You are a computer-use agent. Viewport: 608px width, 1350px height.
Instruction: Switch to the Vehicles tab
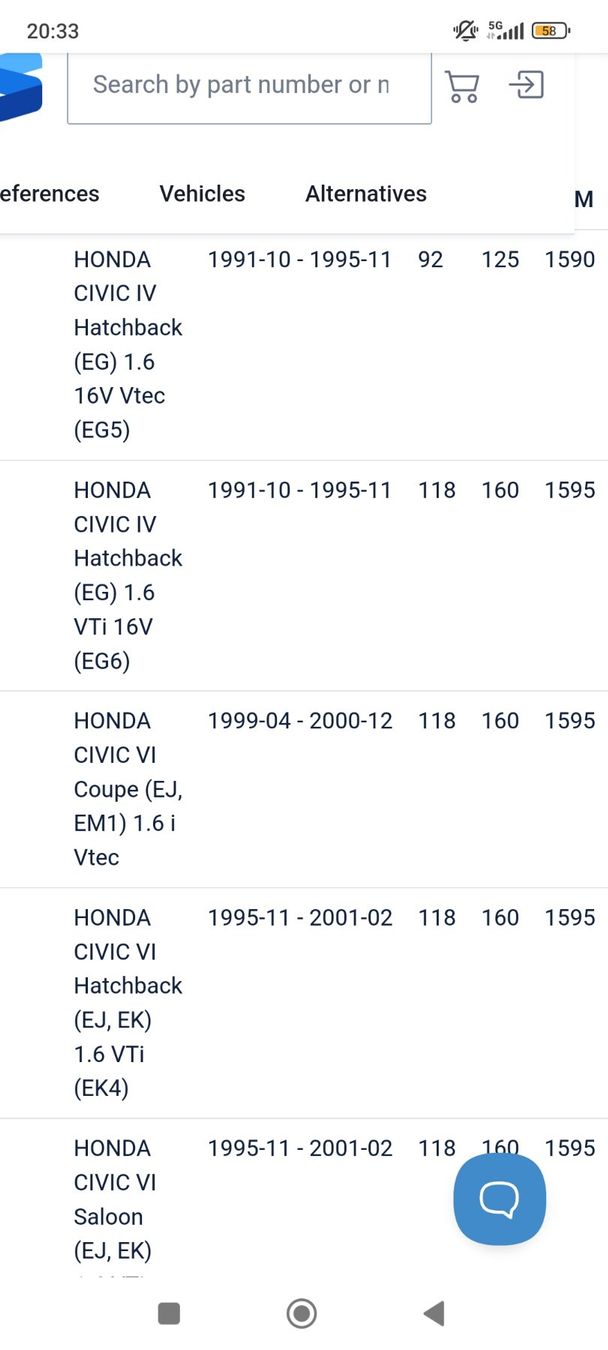pyautogui.click(x=202, y=194)
